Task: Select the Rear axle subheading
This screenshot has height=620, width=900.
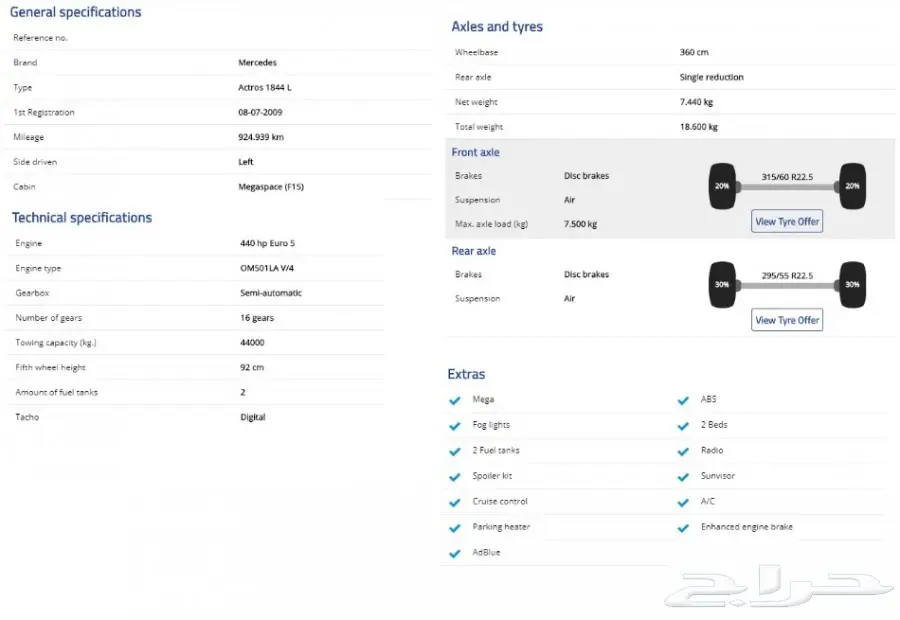Action: click(474, 251)
